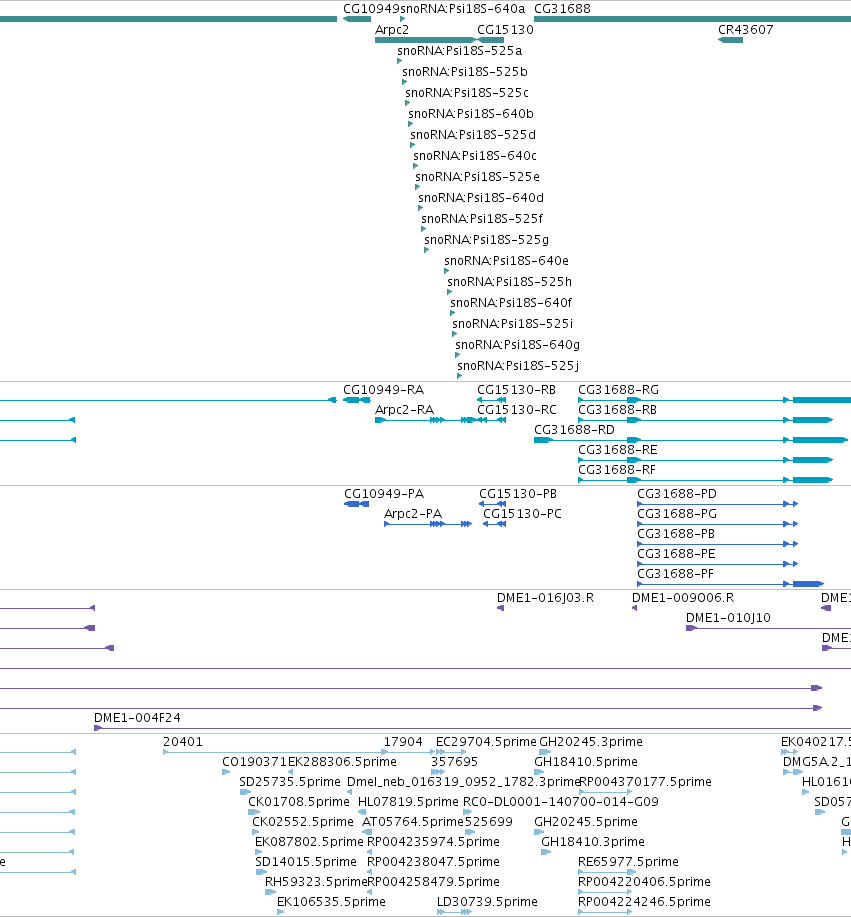Click the CG31688-PB protein label

pyautogui.click(x=676, y=534)
